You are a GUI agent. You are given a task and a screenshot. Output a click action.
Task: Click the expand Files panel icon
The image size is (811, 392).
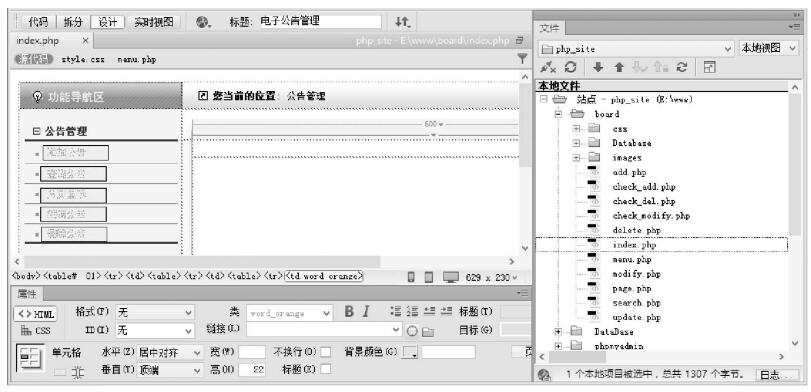click(710, 68)
